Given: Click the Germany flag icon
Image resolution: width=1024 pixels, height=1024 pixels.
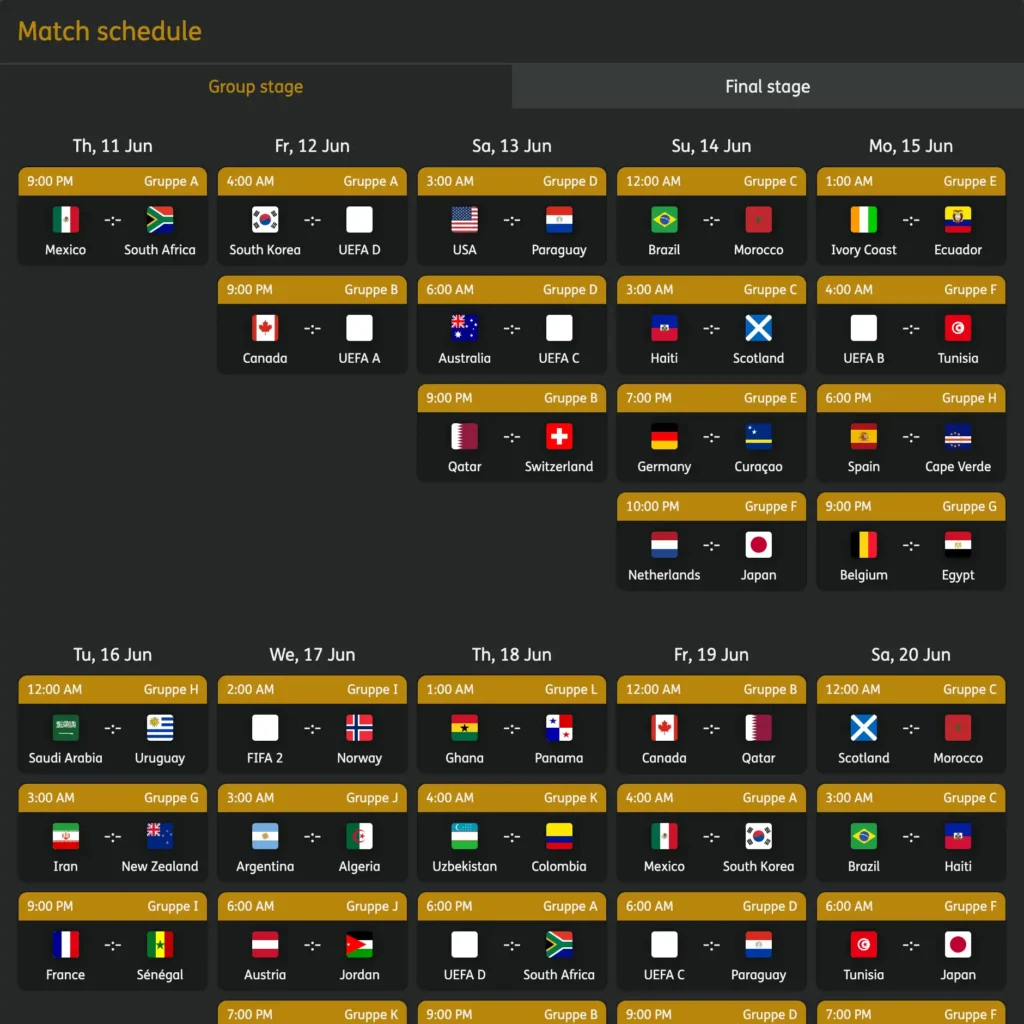Looking at the screenshot, I should pyautogui.click(x=664, y=436).
